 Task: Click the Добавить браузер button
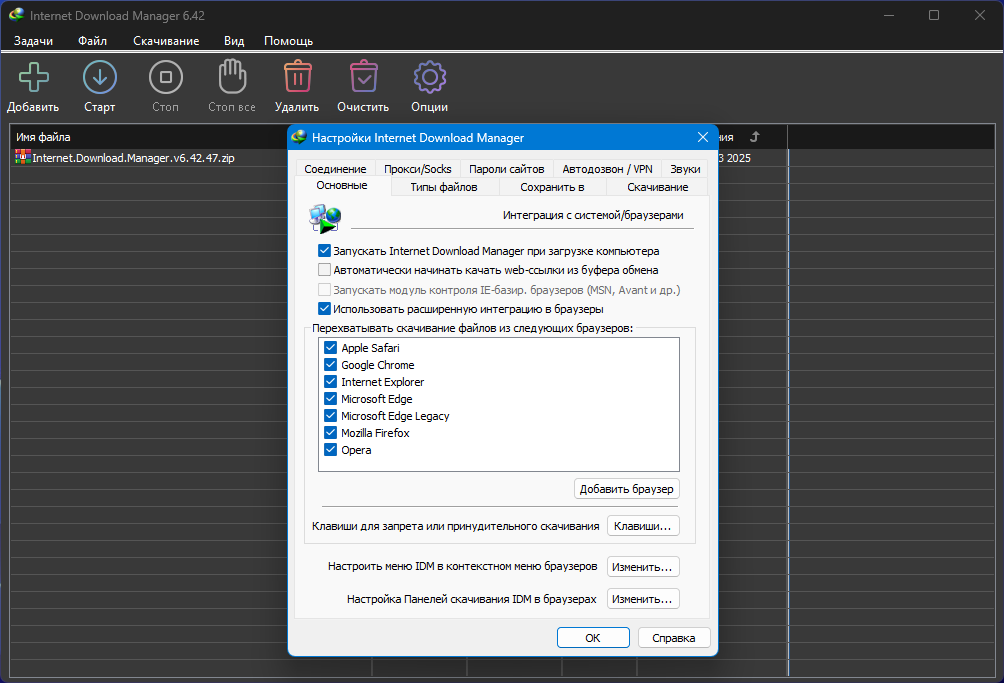click(627, 489)
